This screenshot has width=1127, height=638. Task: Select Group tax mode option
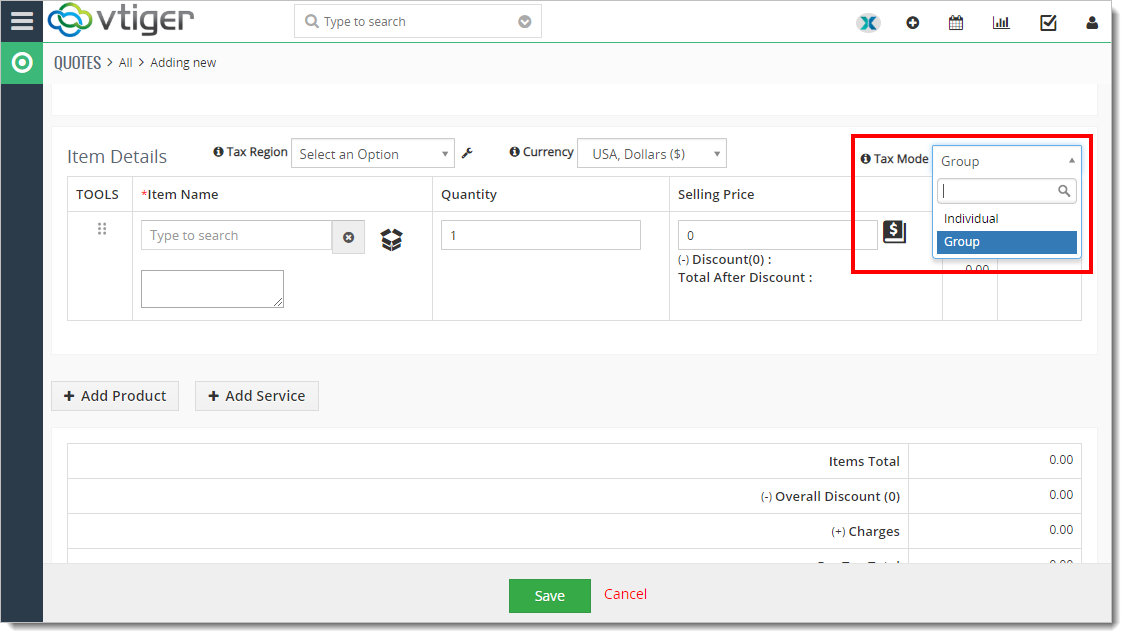[x=1006, y=242]
